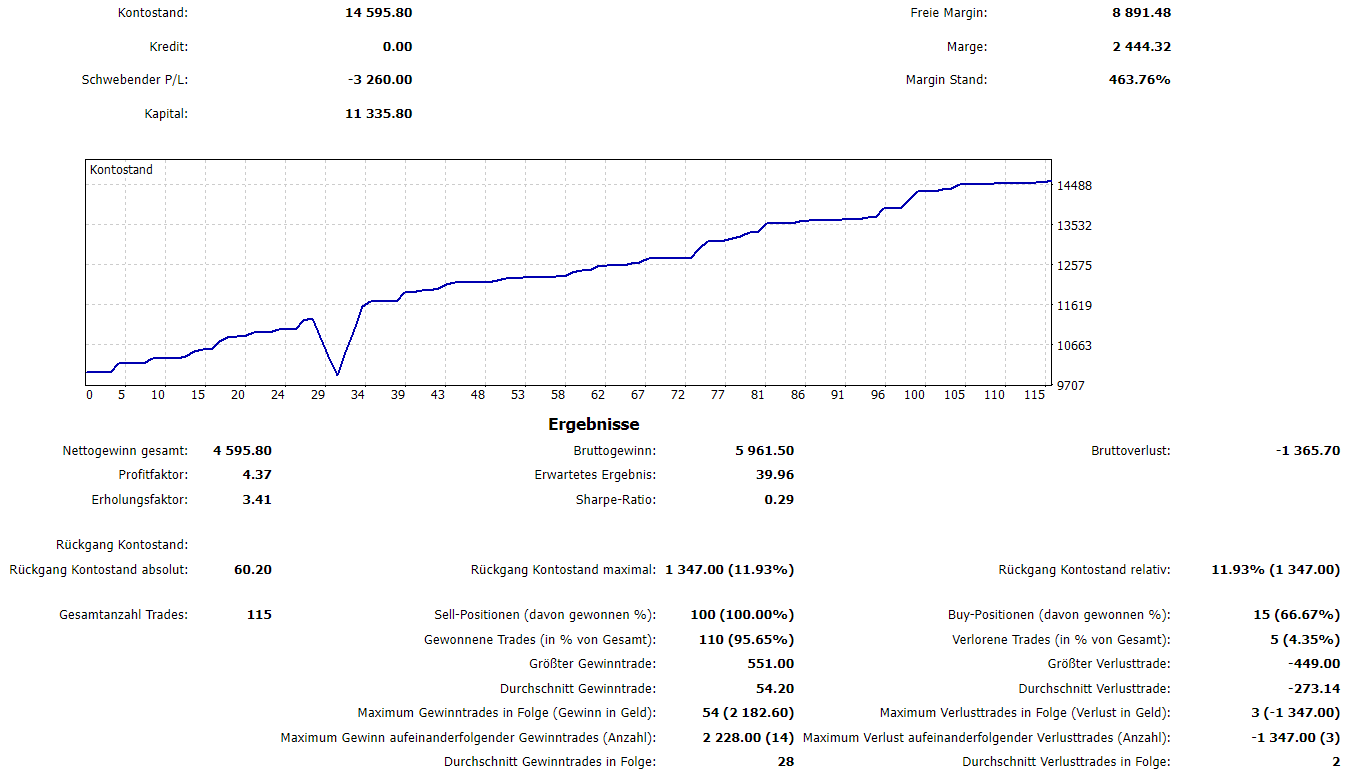
Task: Click the Nettogewinn gesamt value 4 595.80
Action: 242,451
